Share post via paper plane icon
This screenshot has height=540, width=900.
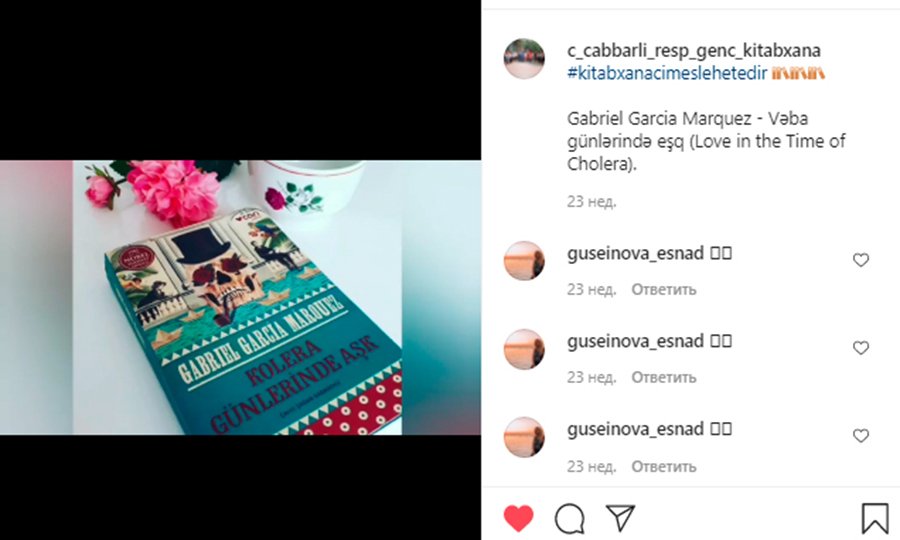click(620, 518)
